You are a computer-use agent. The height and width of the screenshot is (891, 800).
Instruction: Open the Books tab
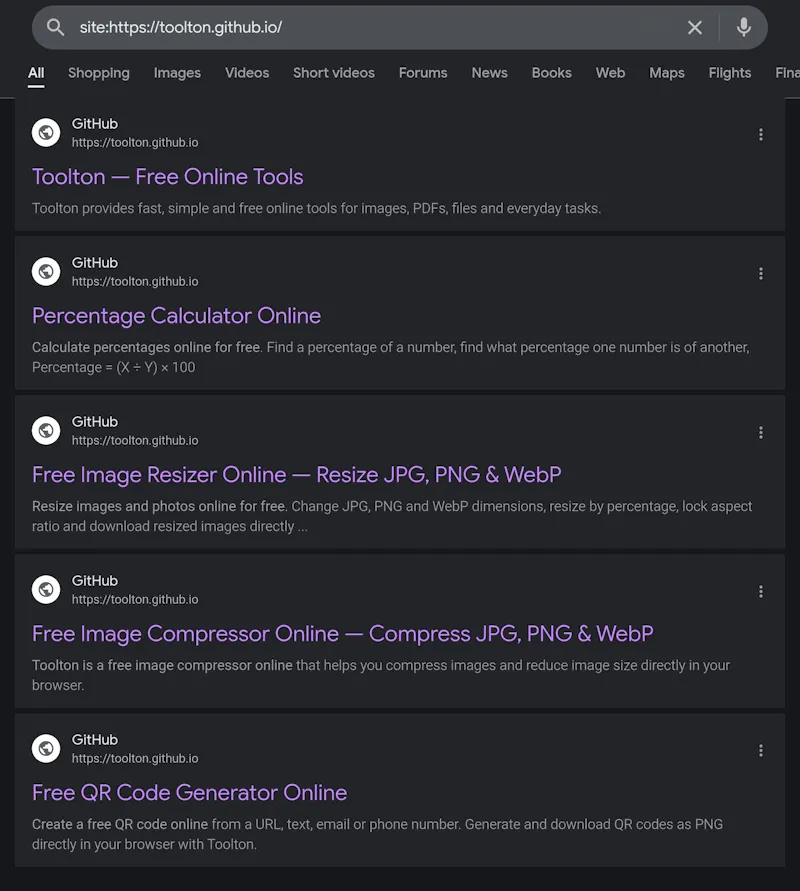[x=551, y=73]
